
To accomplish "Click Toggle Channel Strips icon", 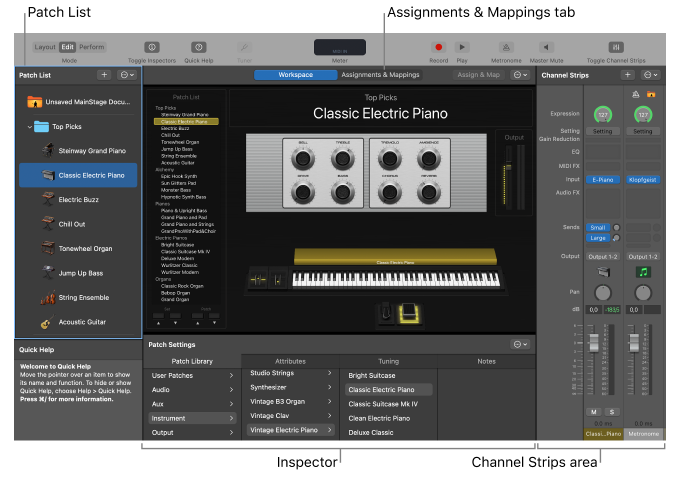I will pyautogui.click(x=616, y=47).
